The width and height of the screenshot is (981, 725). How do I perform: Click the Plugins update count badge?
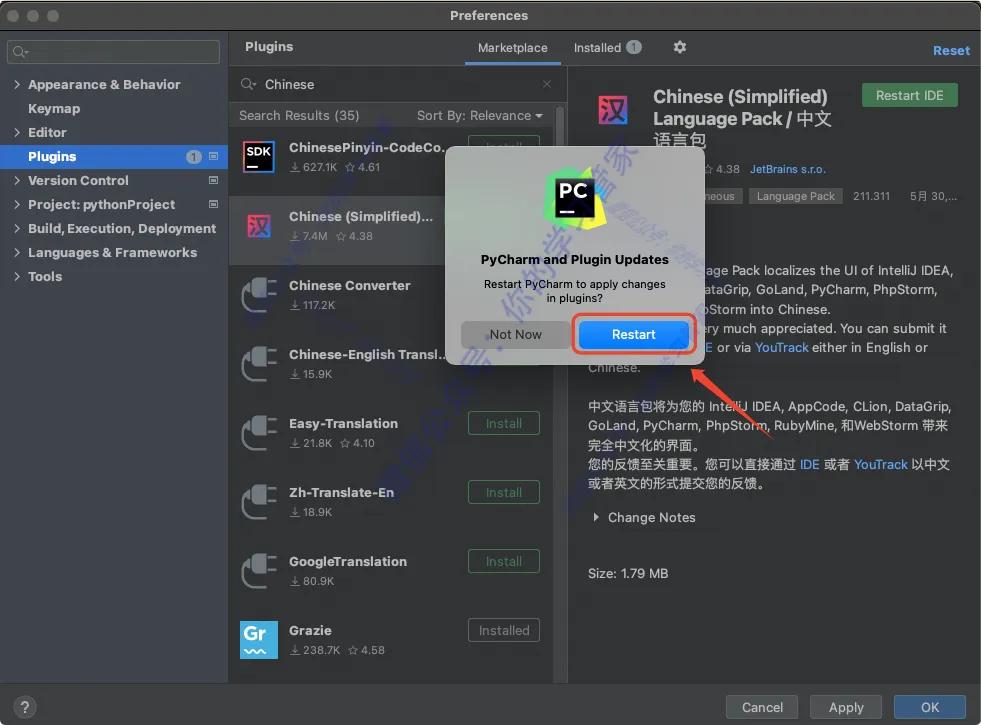193,156
